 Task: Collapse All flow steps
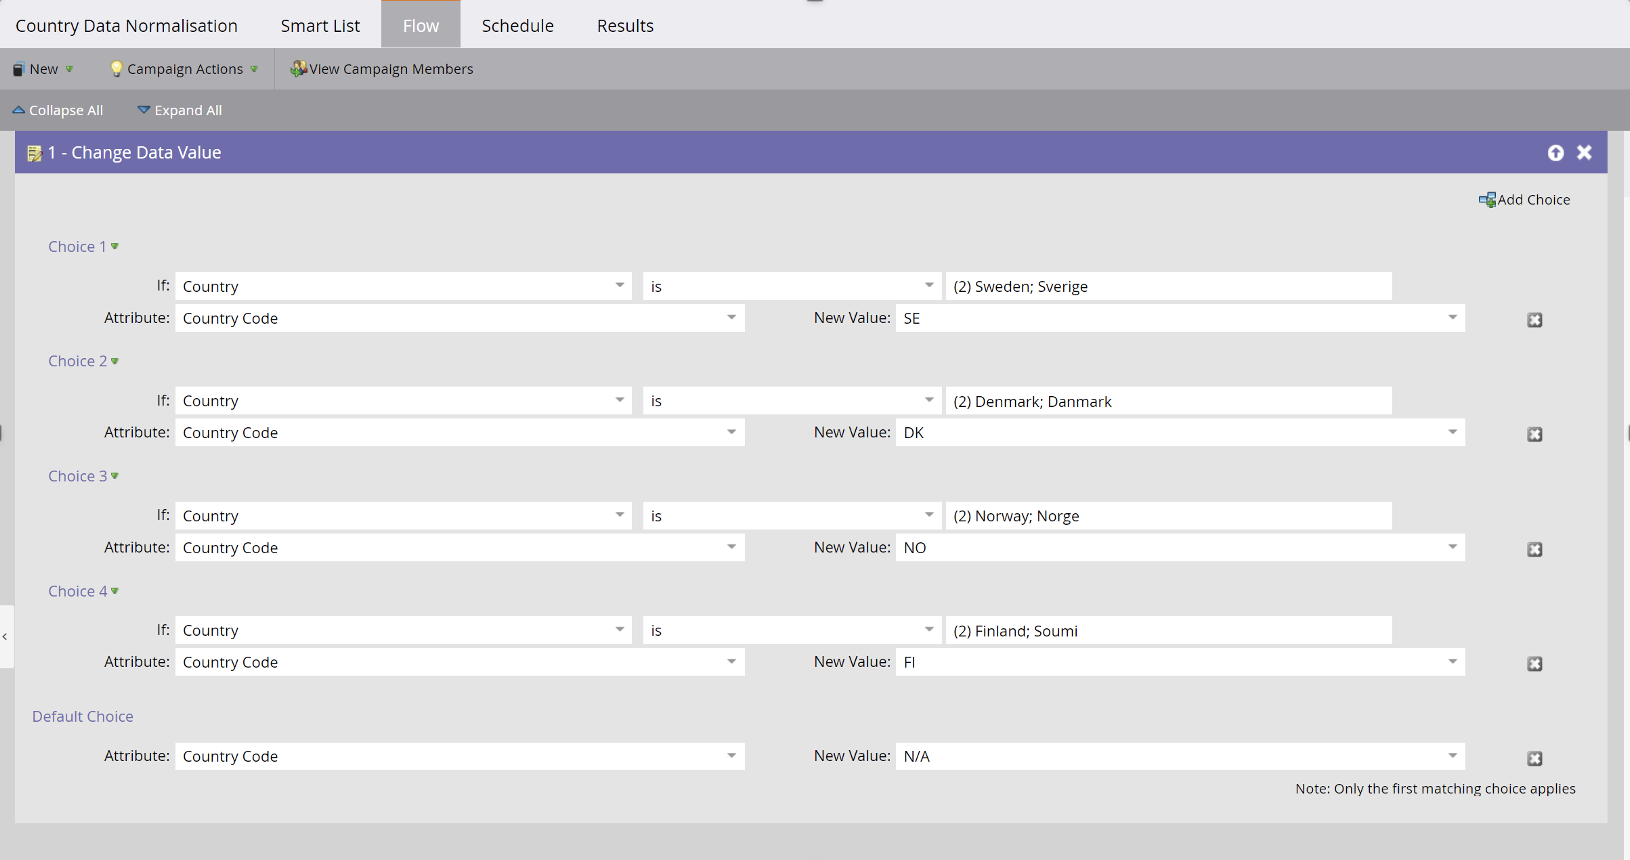click(x=58, y=110)
